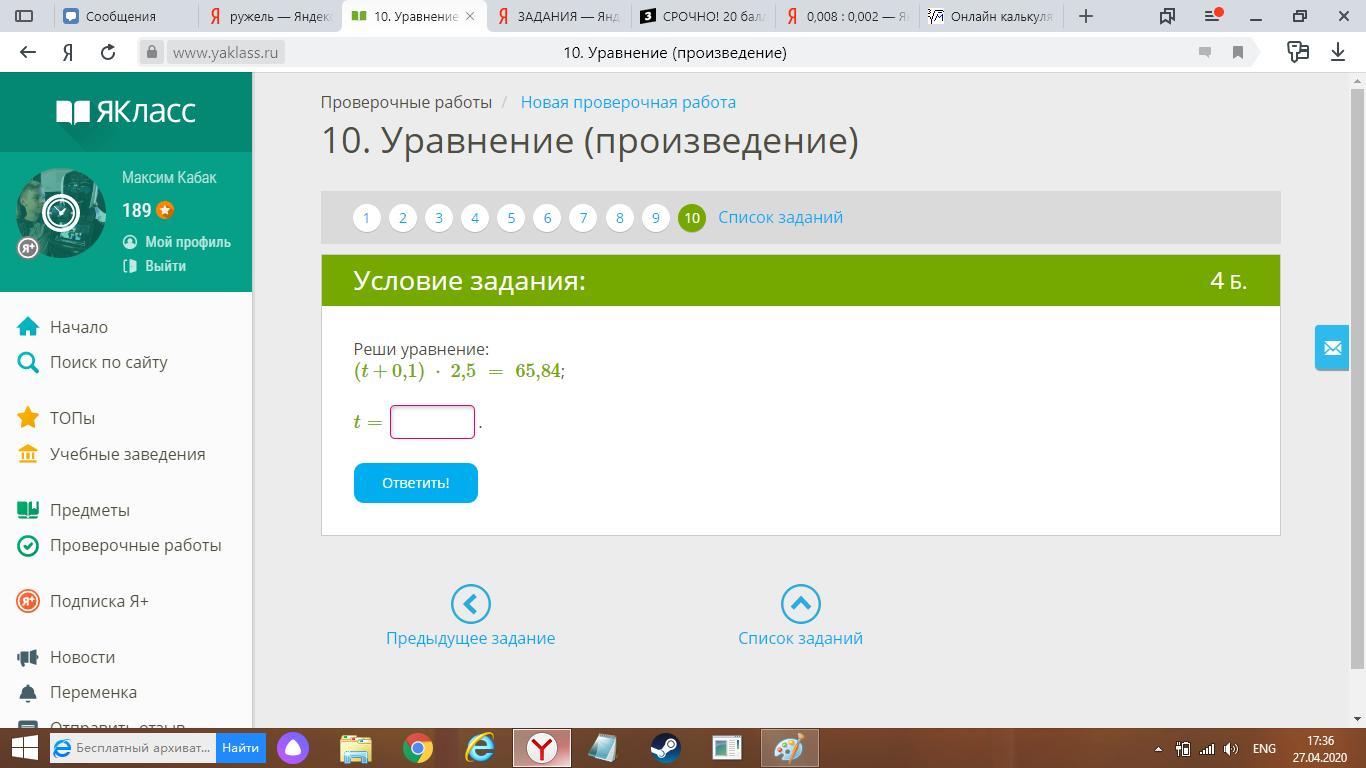The image size is (1366, 768).
Task: Open Подписка Я+ in the sidebar
Action: 99,601
